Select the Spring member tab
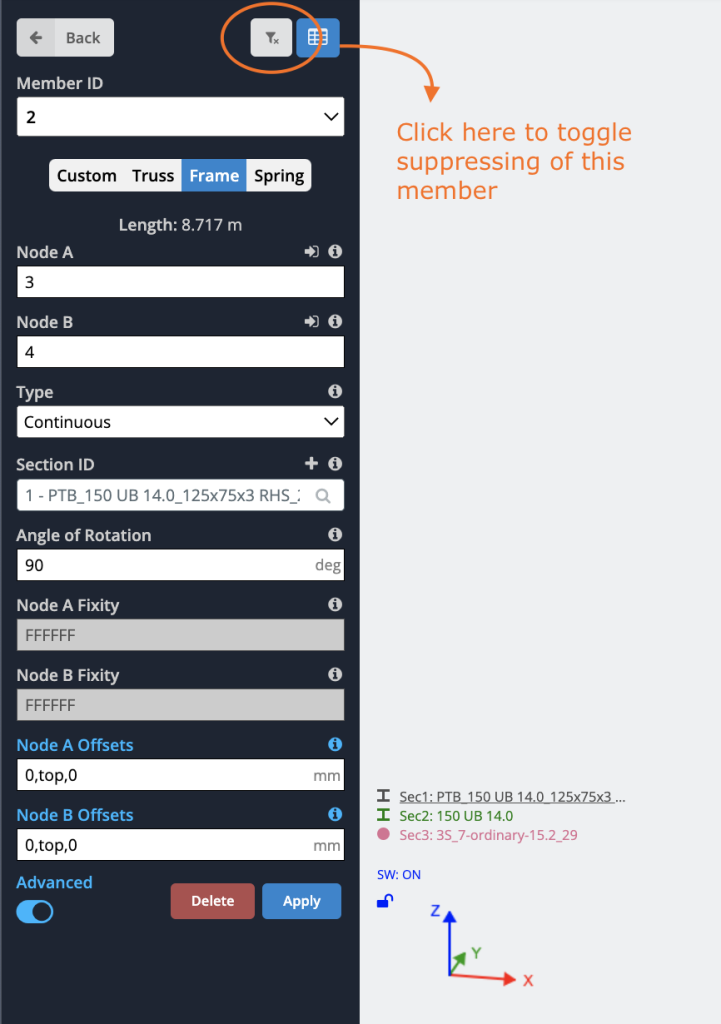The height and width of the screenshot is (1024, 721). click(x=279, y=176)
